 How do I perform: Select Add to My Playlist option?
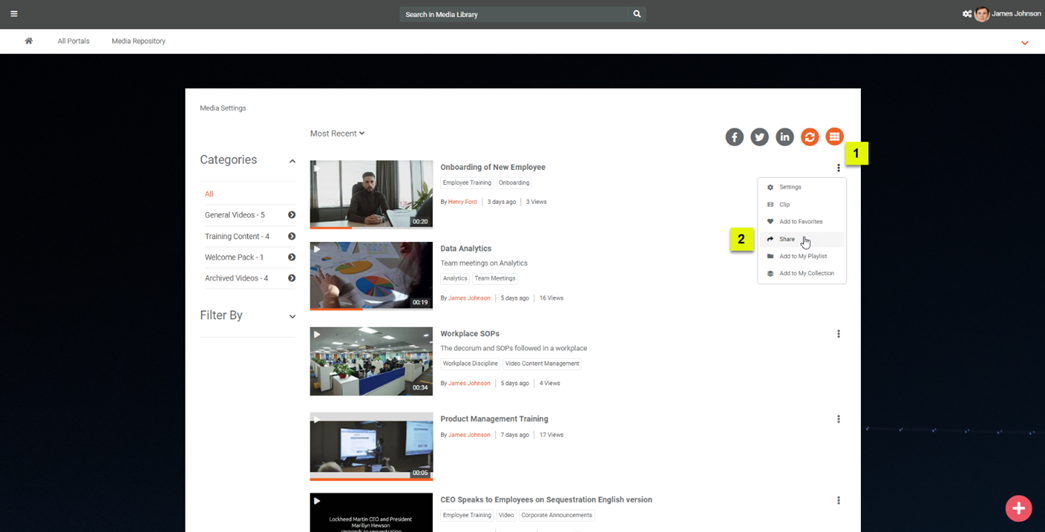[x=802, y=256]
